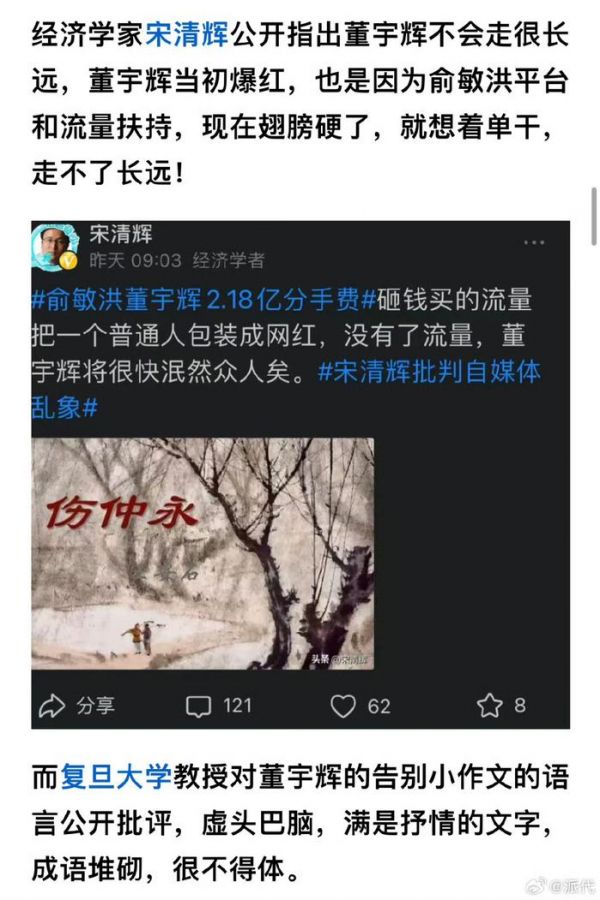Tap the 62 likes count

[379, 706]
